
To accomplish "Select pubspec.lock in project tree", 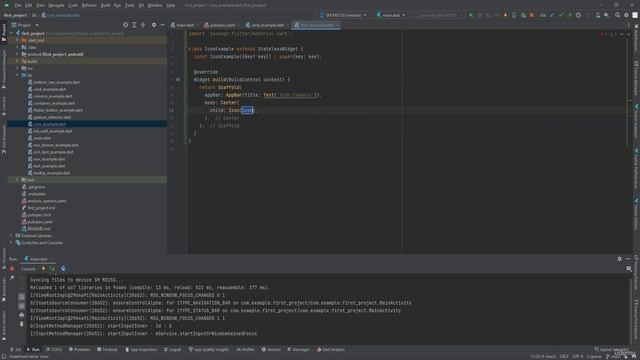I will [x=39, y=215].
